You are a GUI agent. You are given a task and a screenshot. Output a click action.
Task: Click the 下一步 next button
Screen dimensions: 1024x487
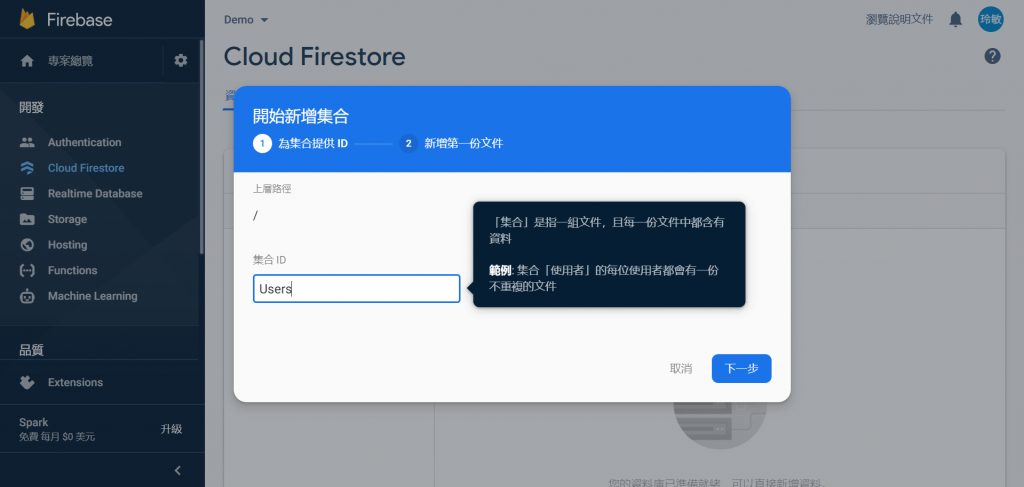click(741, 368)
